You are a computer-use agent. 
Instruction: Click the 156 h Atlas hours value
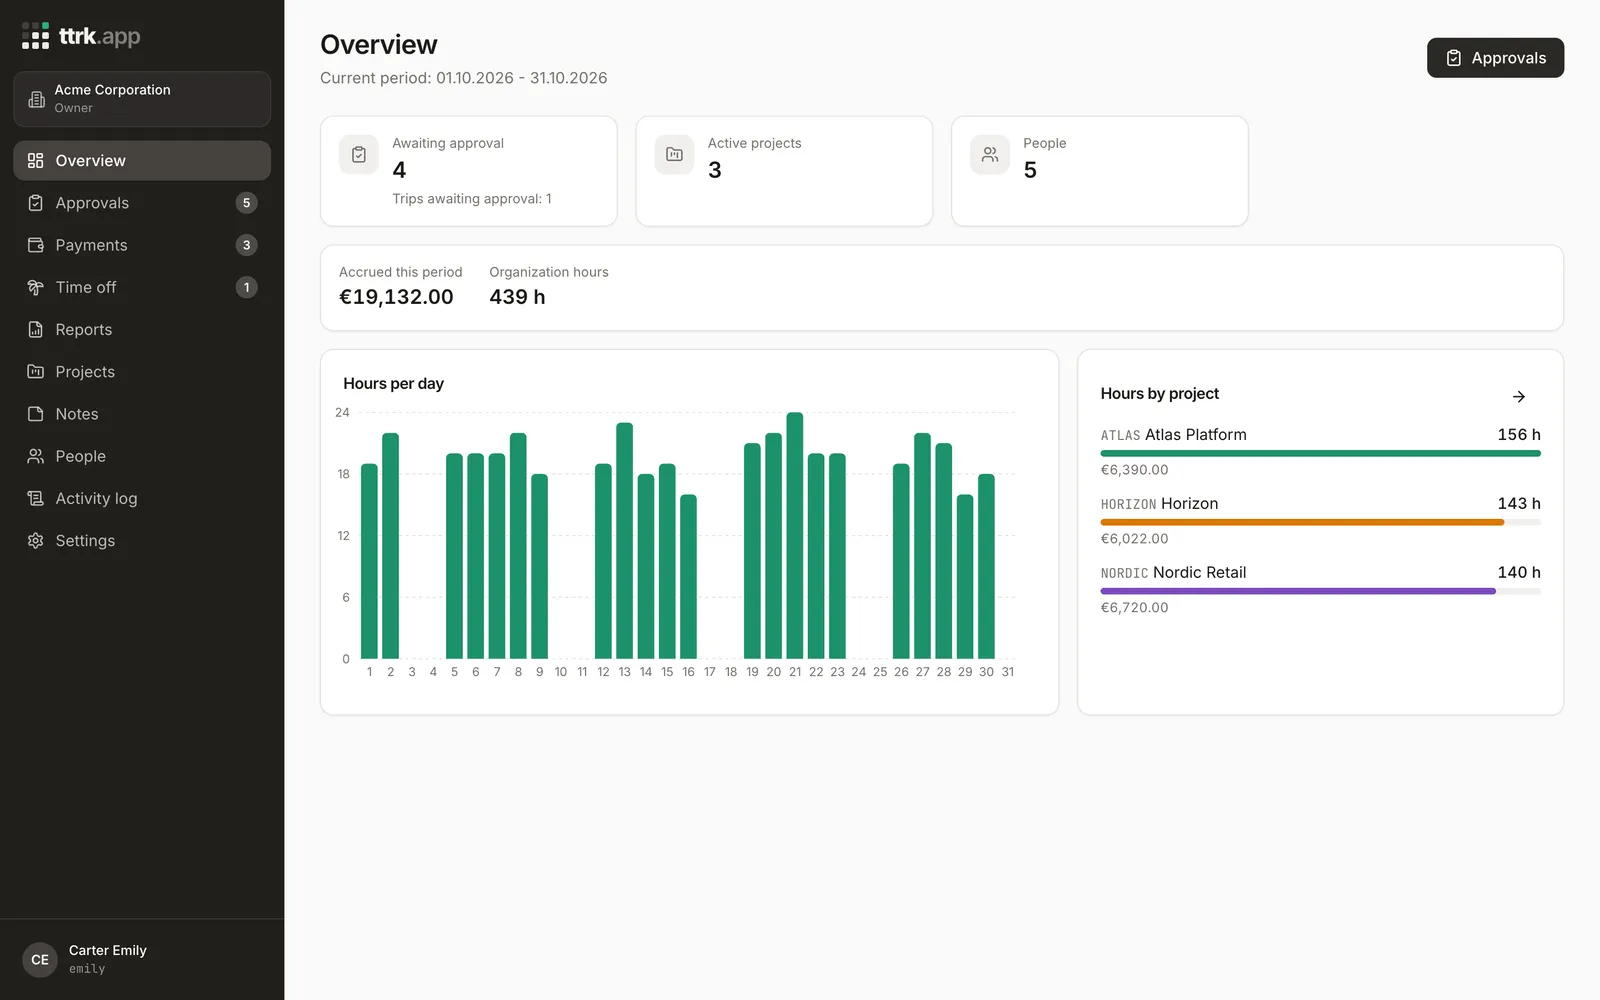pyautogui.click(x=1519, y=435)
